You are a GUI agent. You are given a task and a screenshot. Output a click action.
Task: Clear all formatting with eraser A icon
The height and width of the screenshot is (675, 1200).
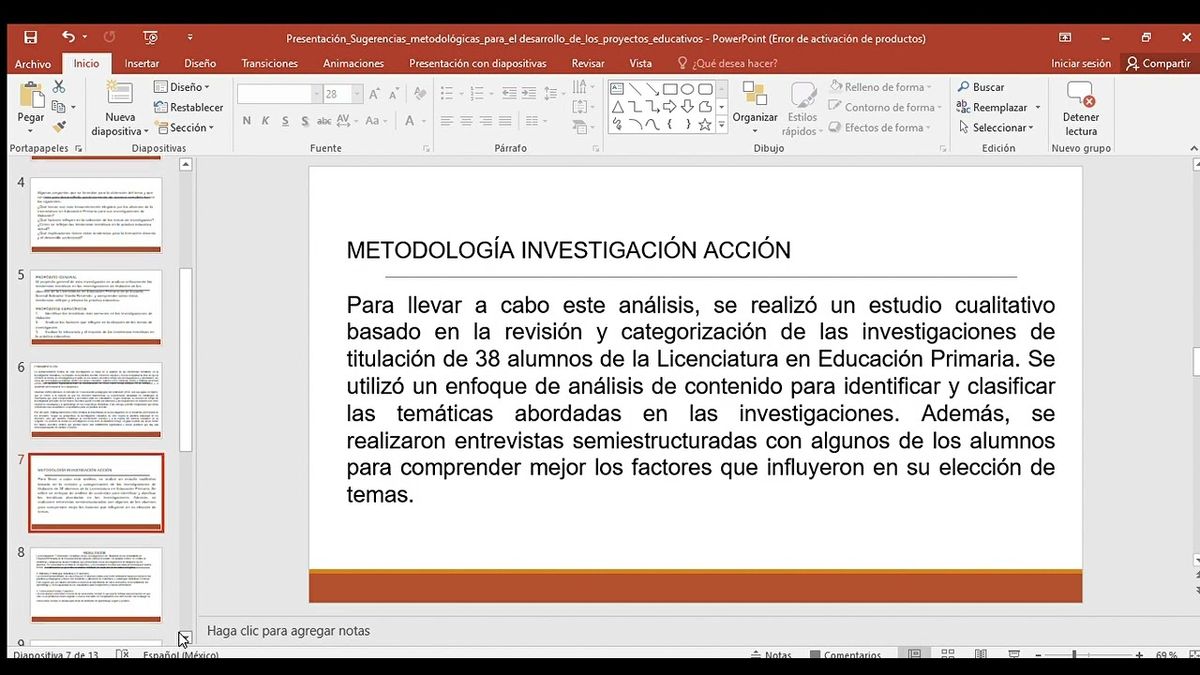[419, 94]
